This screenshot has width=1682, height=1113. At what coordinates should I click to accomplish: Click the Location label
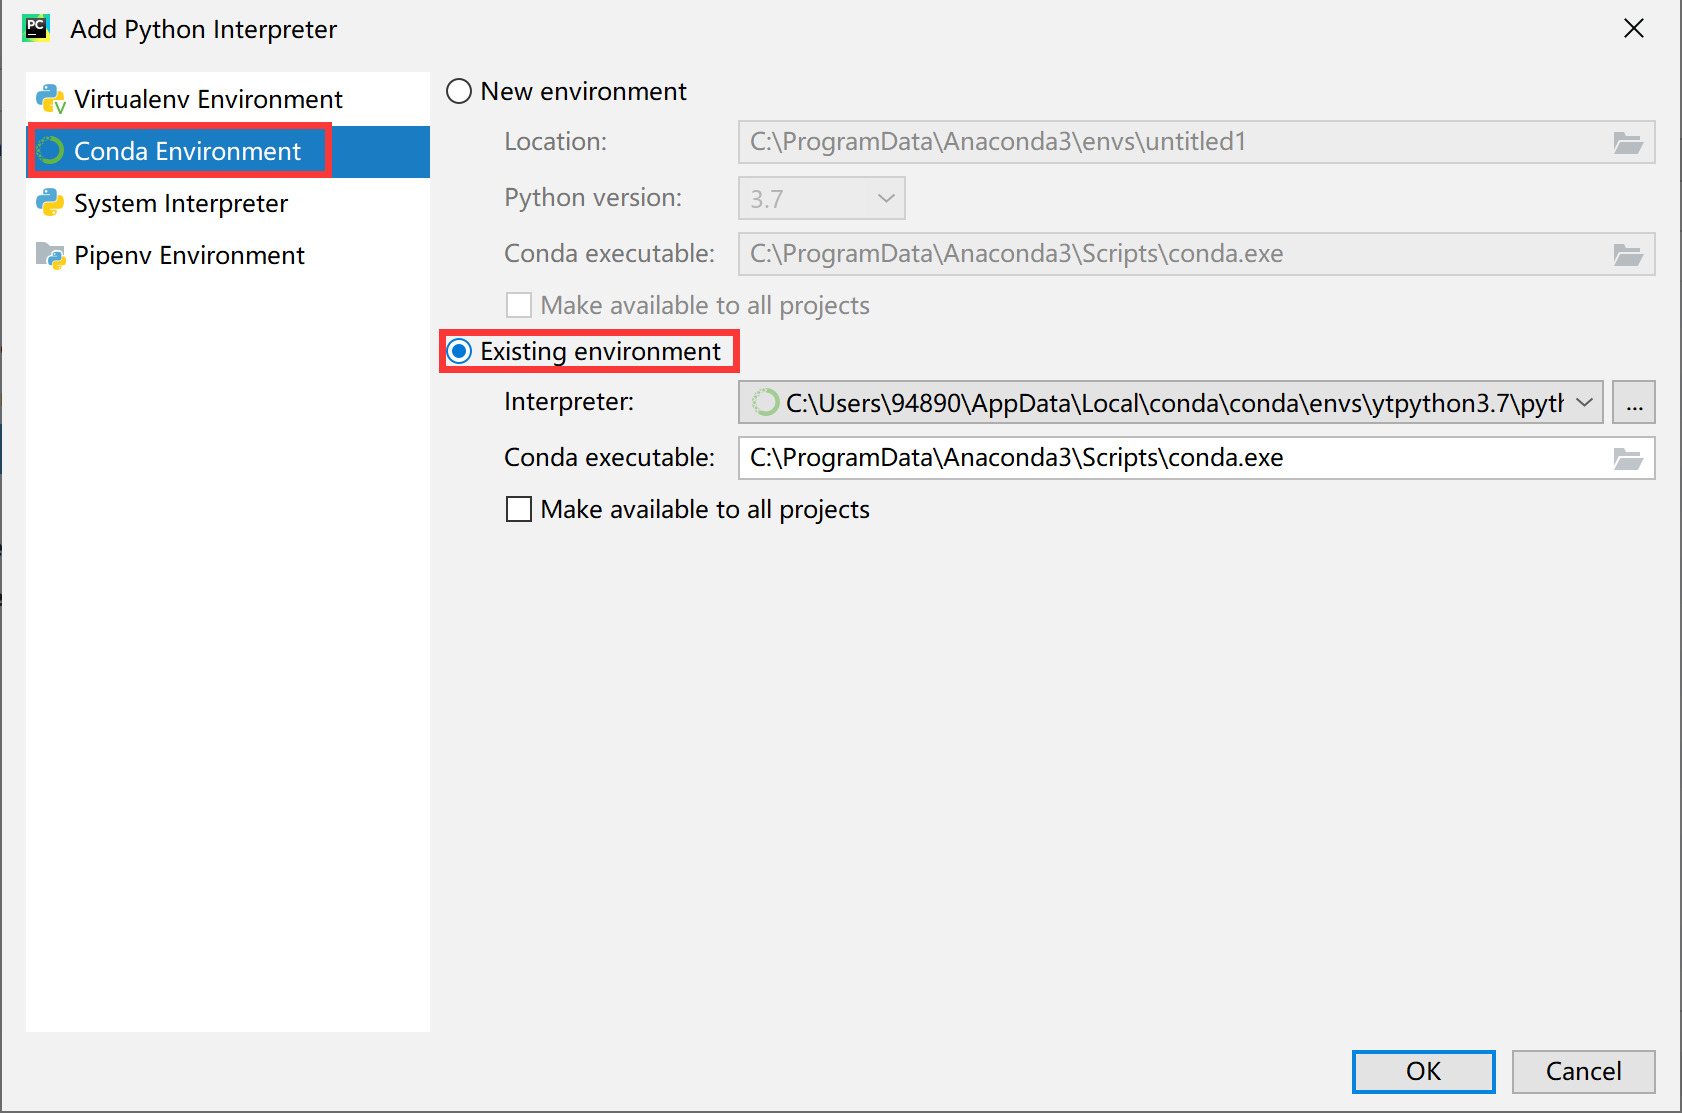point(555,142)
